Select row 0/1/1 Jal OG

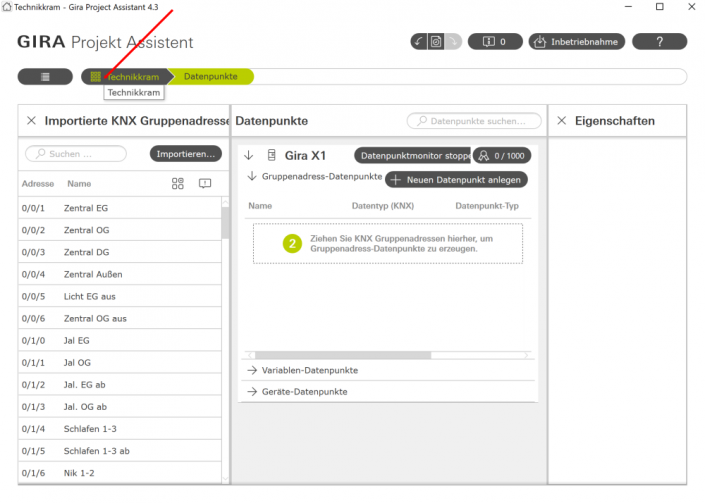click(x=120, y=362)
